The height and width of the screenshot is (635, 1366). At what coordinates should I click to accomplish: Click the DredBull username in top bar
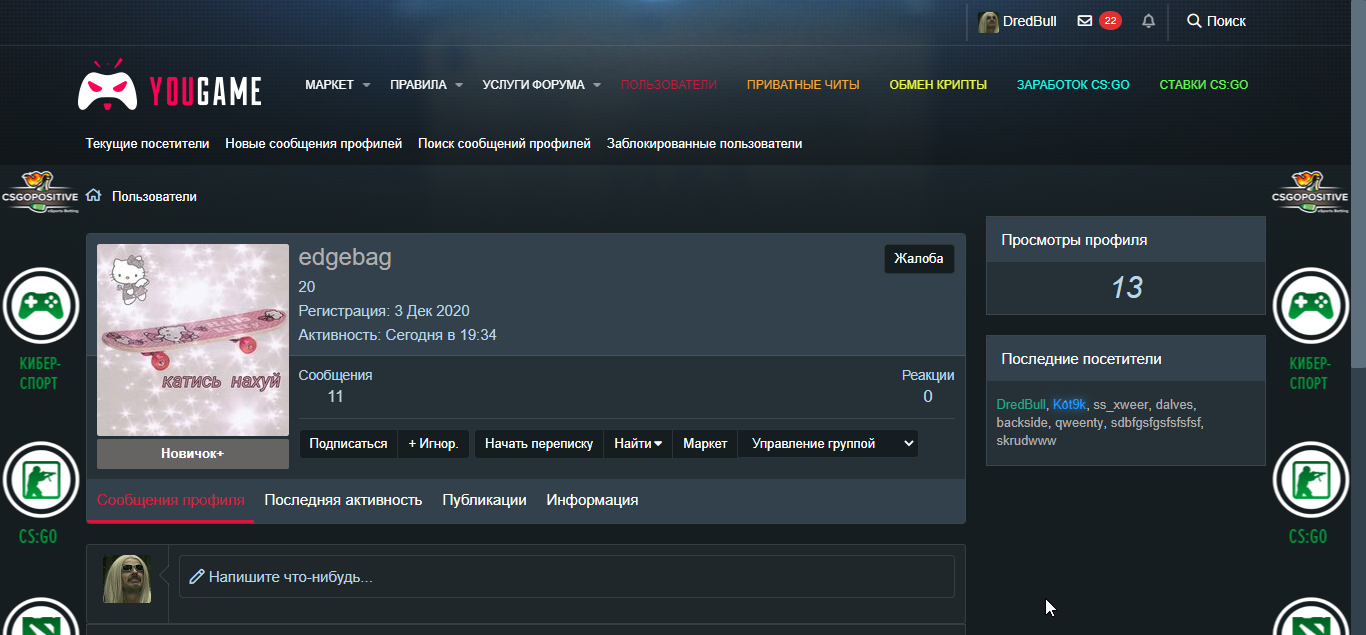point(1030,22)
